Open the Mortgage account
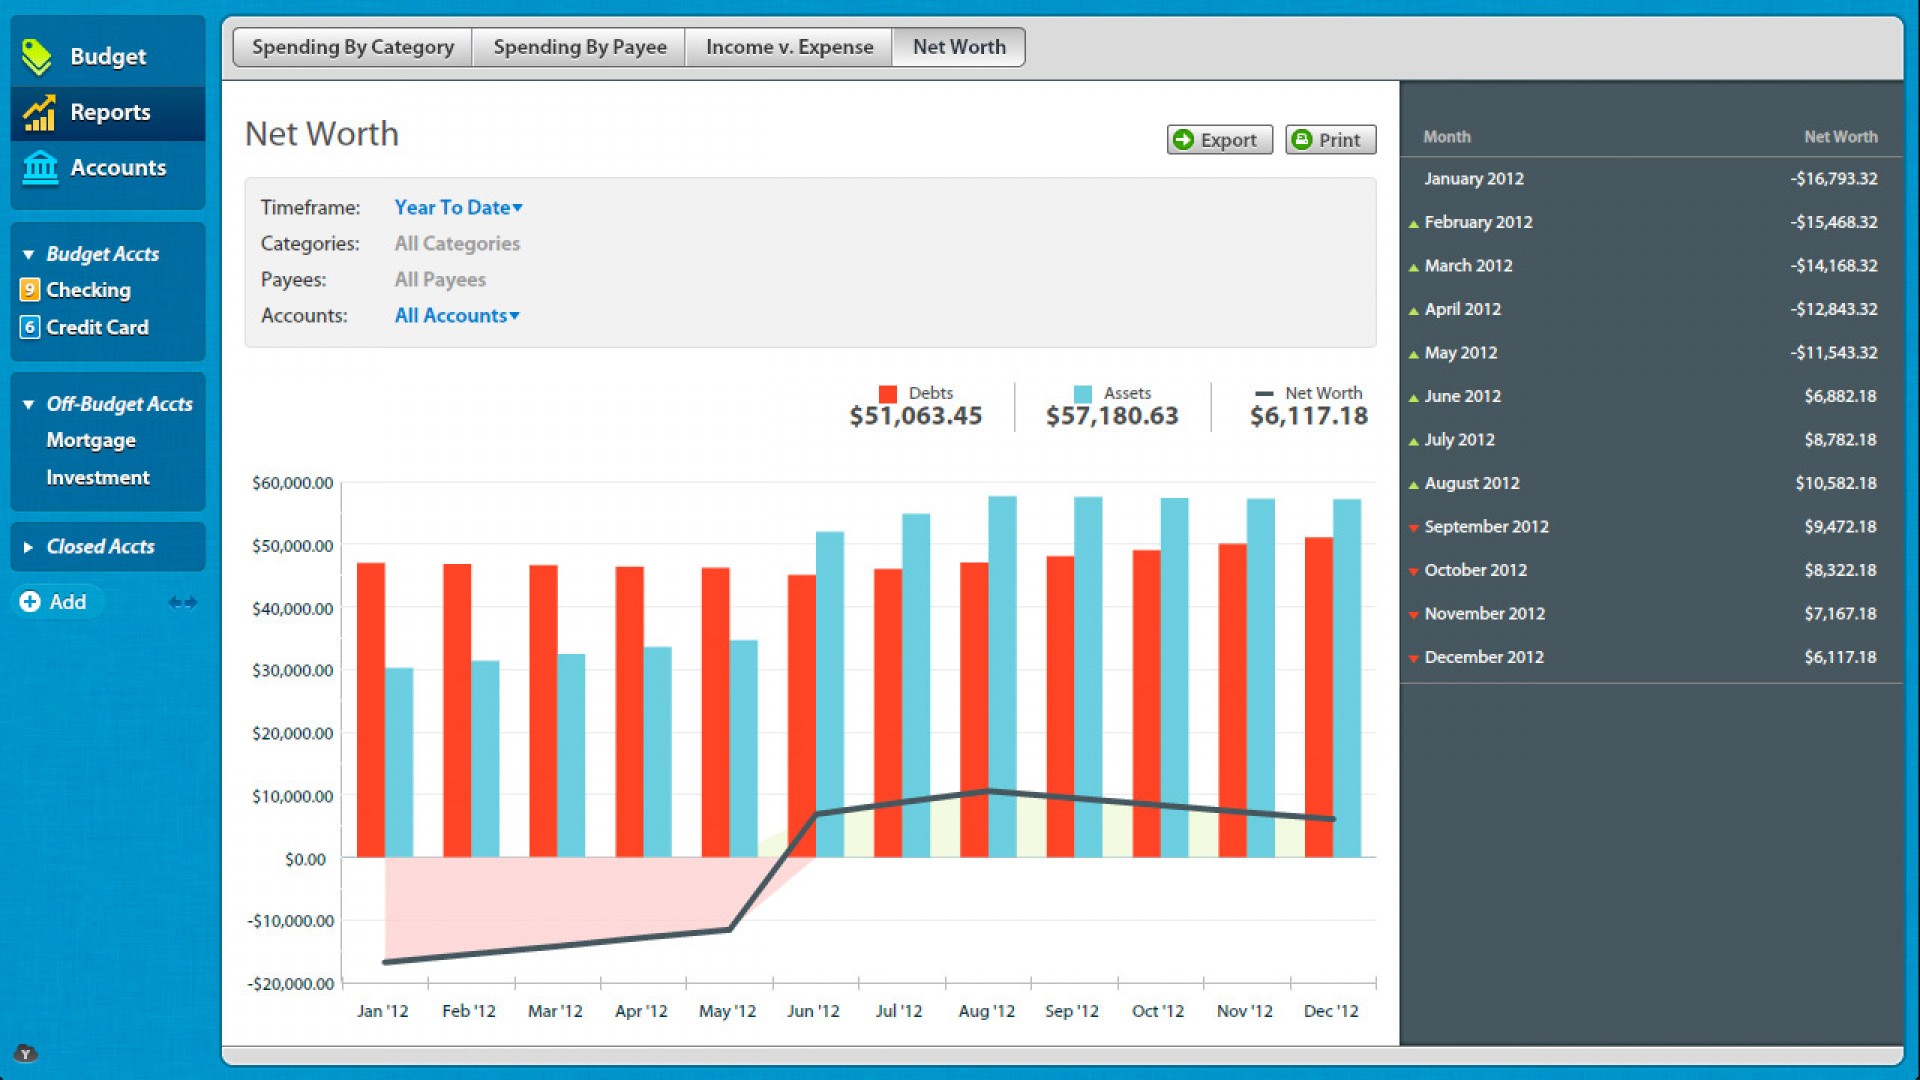This screenshot has height=1080, width=1920. (91, 441)
